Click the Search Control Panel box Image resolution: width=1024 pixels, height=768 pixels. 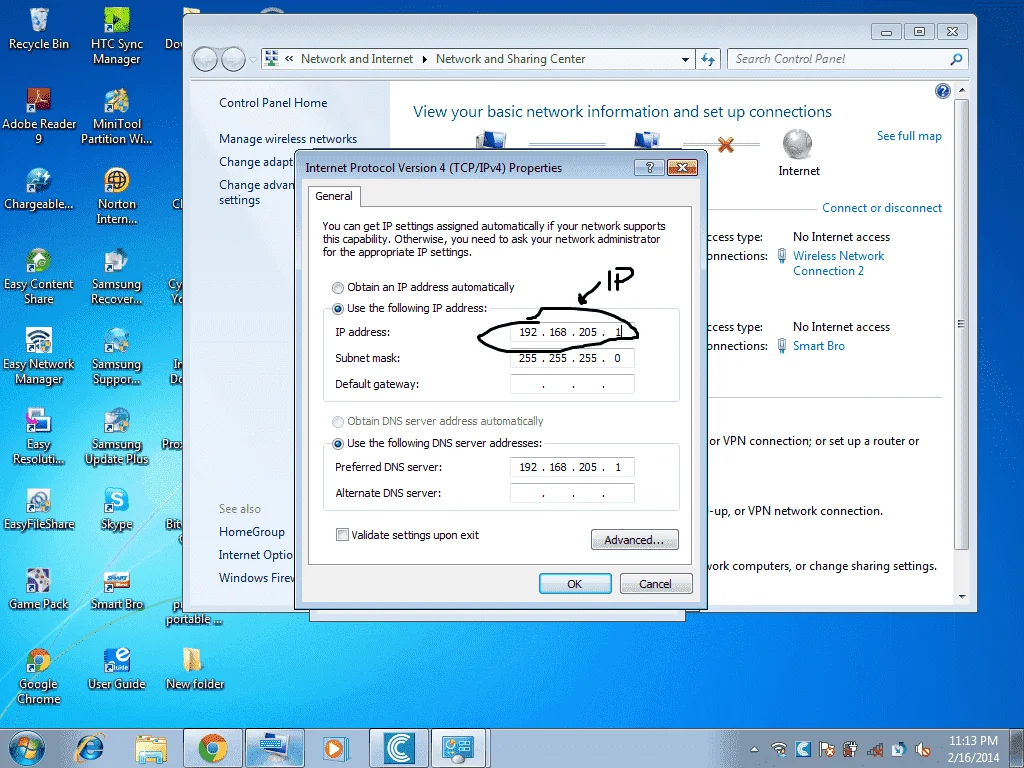[847, 59]
